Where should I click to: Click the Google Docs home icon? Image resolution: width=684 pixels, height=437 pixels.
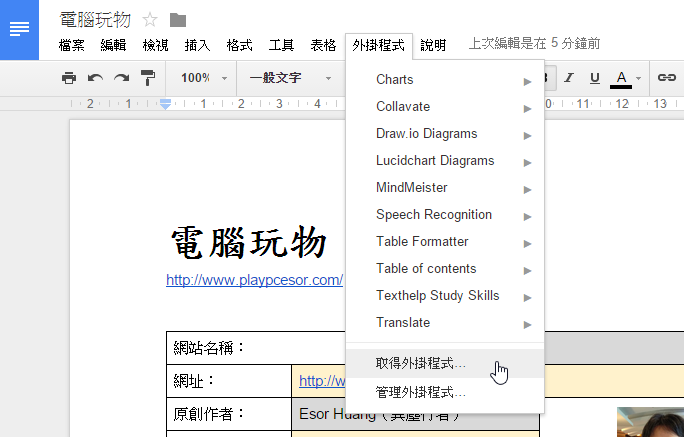click(19, 30)
